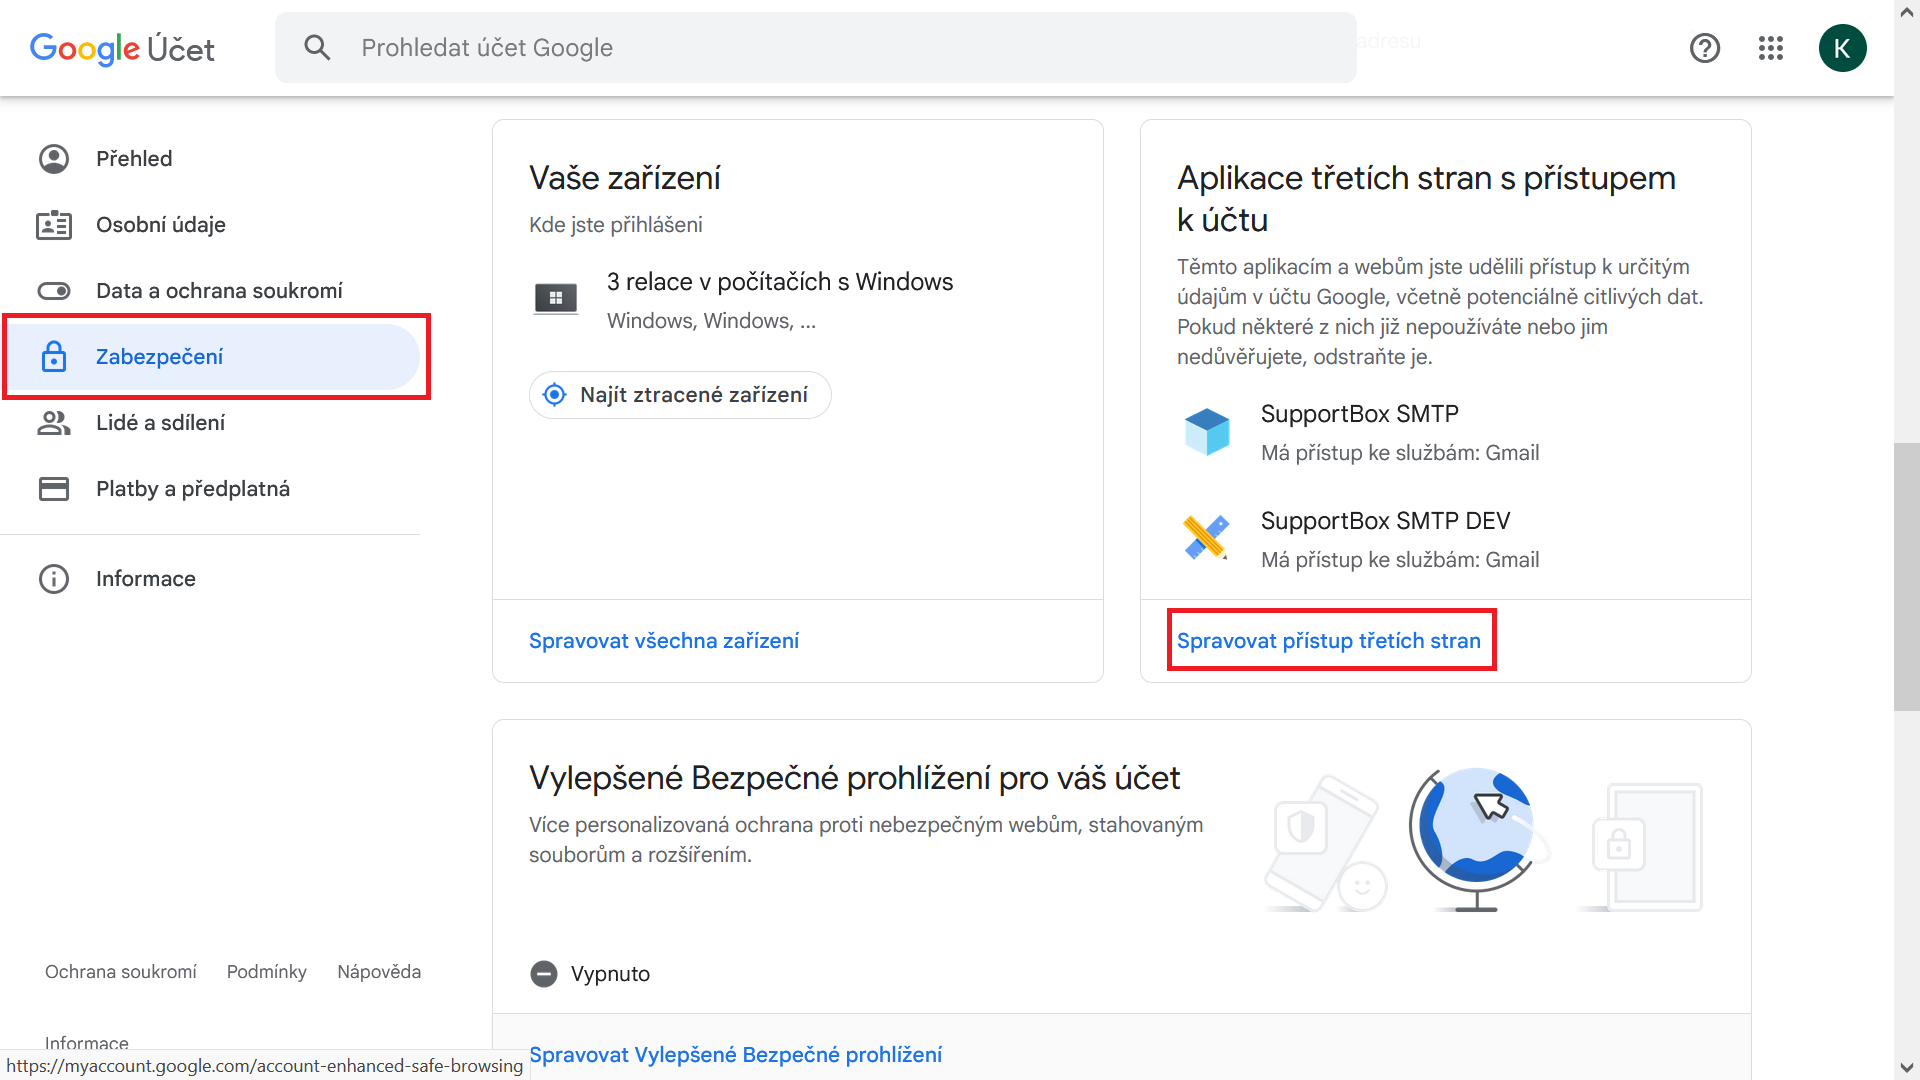Click the scrollbar down arrow
Screen dimensions: 1920x1080
point(1906,1068)
